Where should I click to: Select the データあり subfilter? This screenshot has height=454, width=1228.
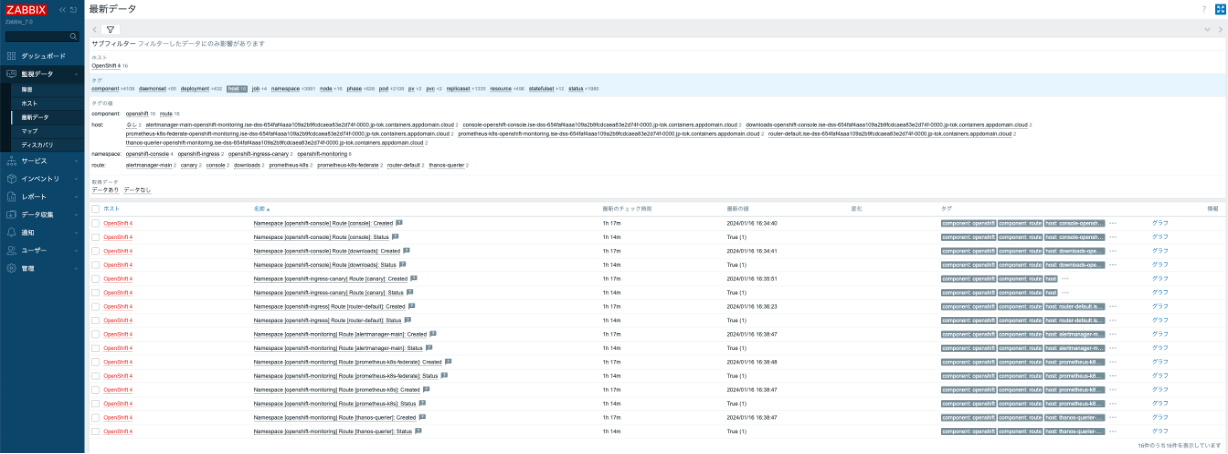tap(105, 189)
